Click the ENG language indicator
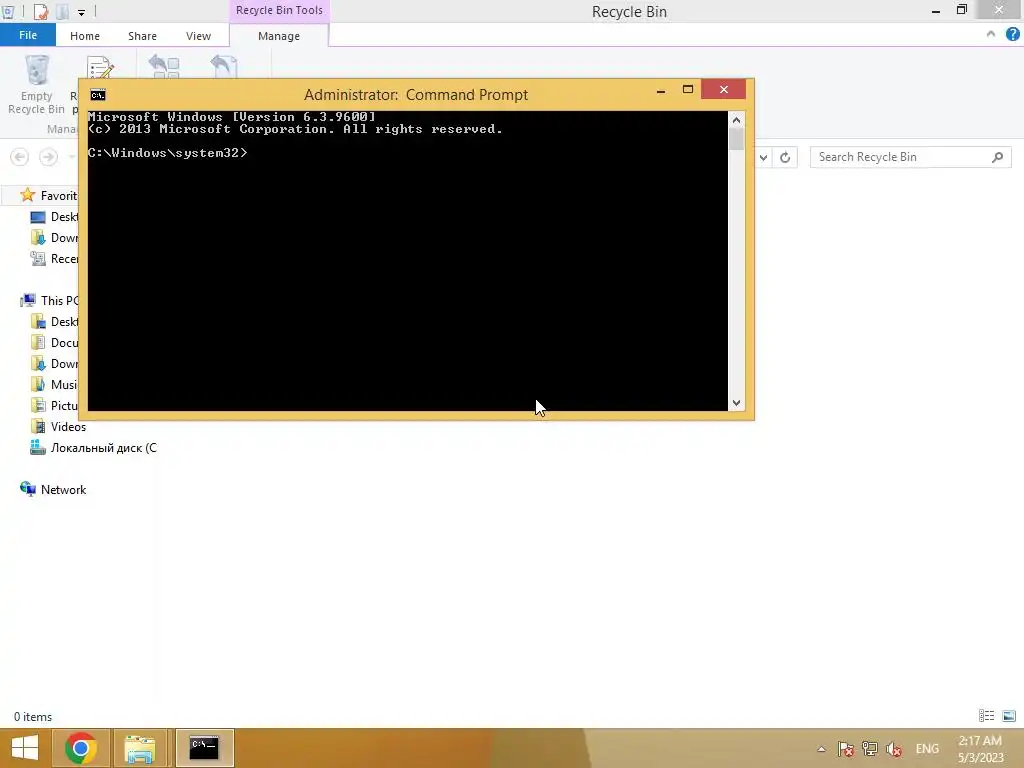Image resolution: width=1024 pixels, height=768 pixels. pyautogui.click(x=927, y=748)
